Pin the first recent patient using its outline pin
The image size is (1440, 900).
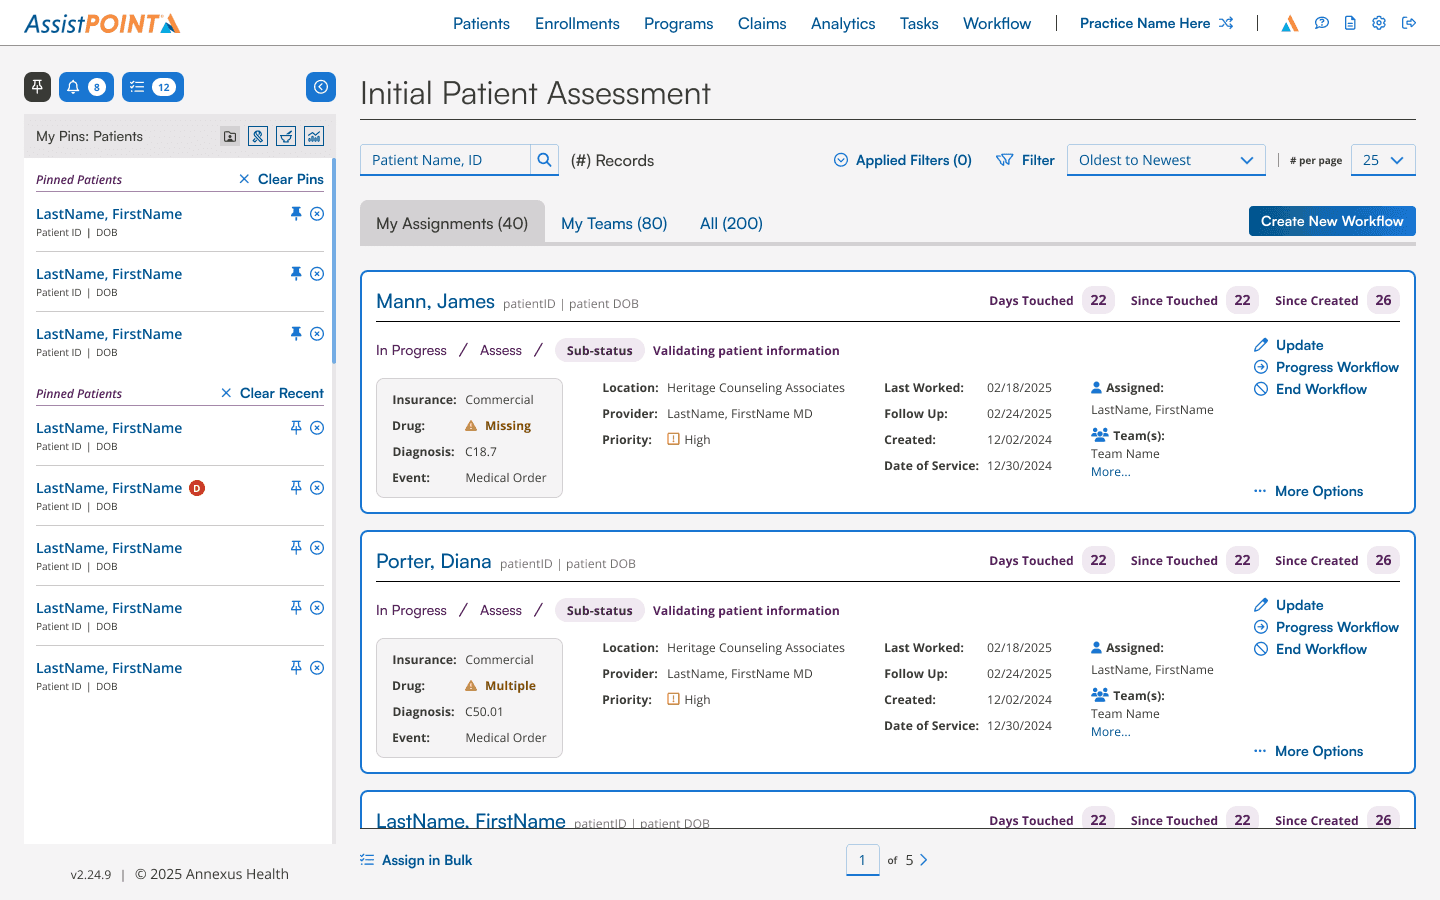coord(296,427)
